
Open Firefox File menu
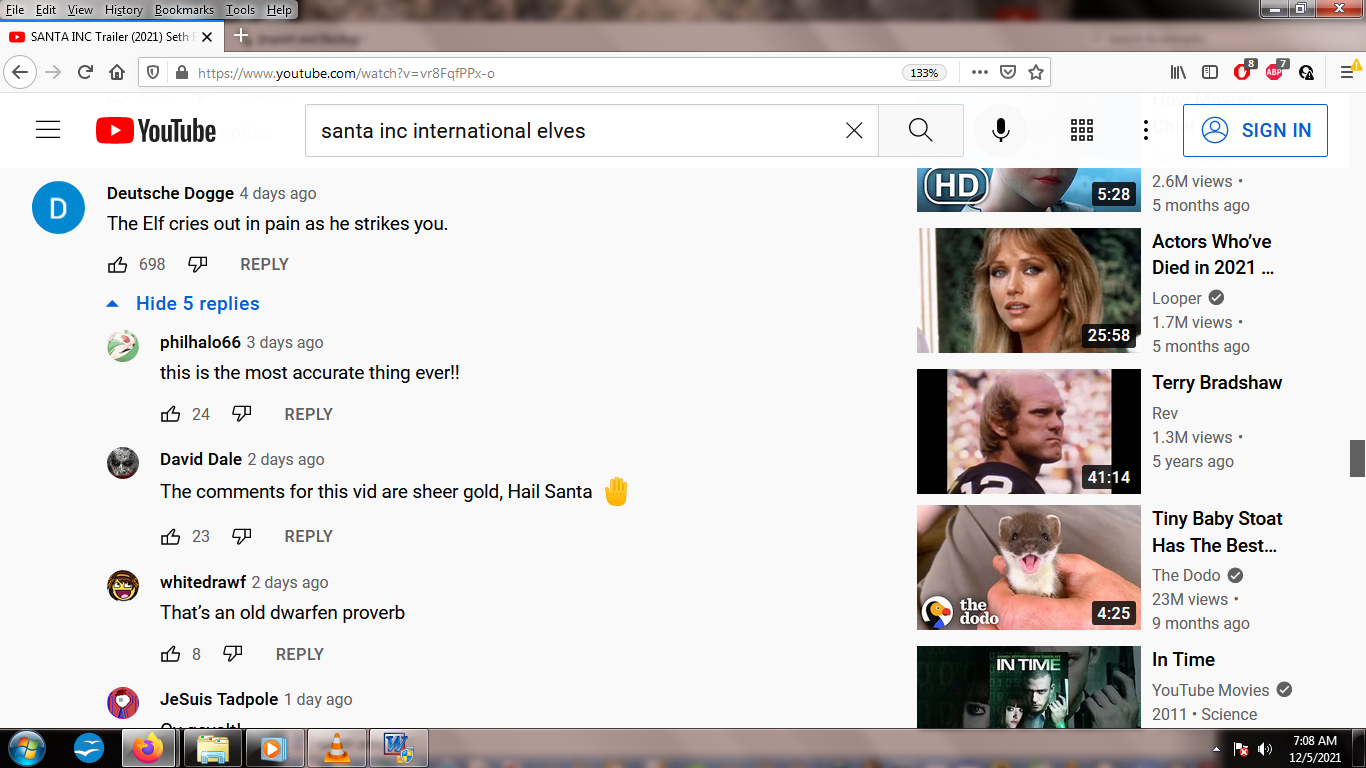tap(15, 10)
